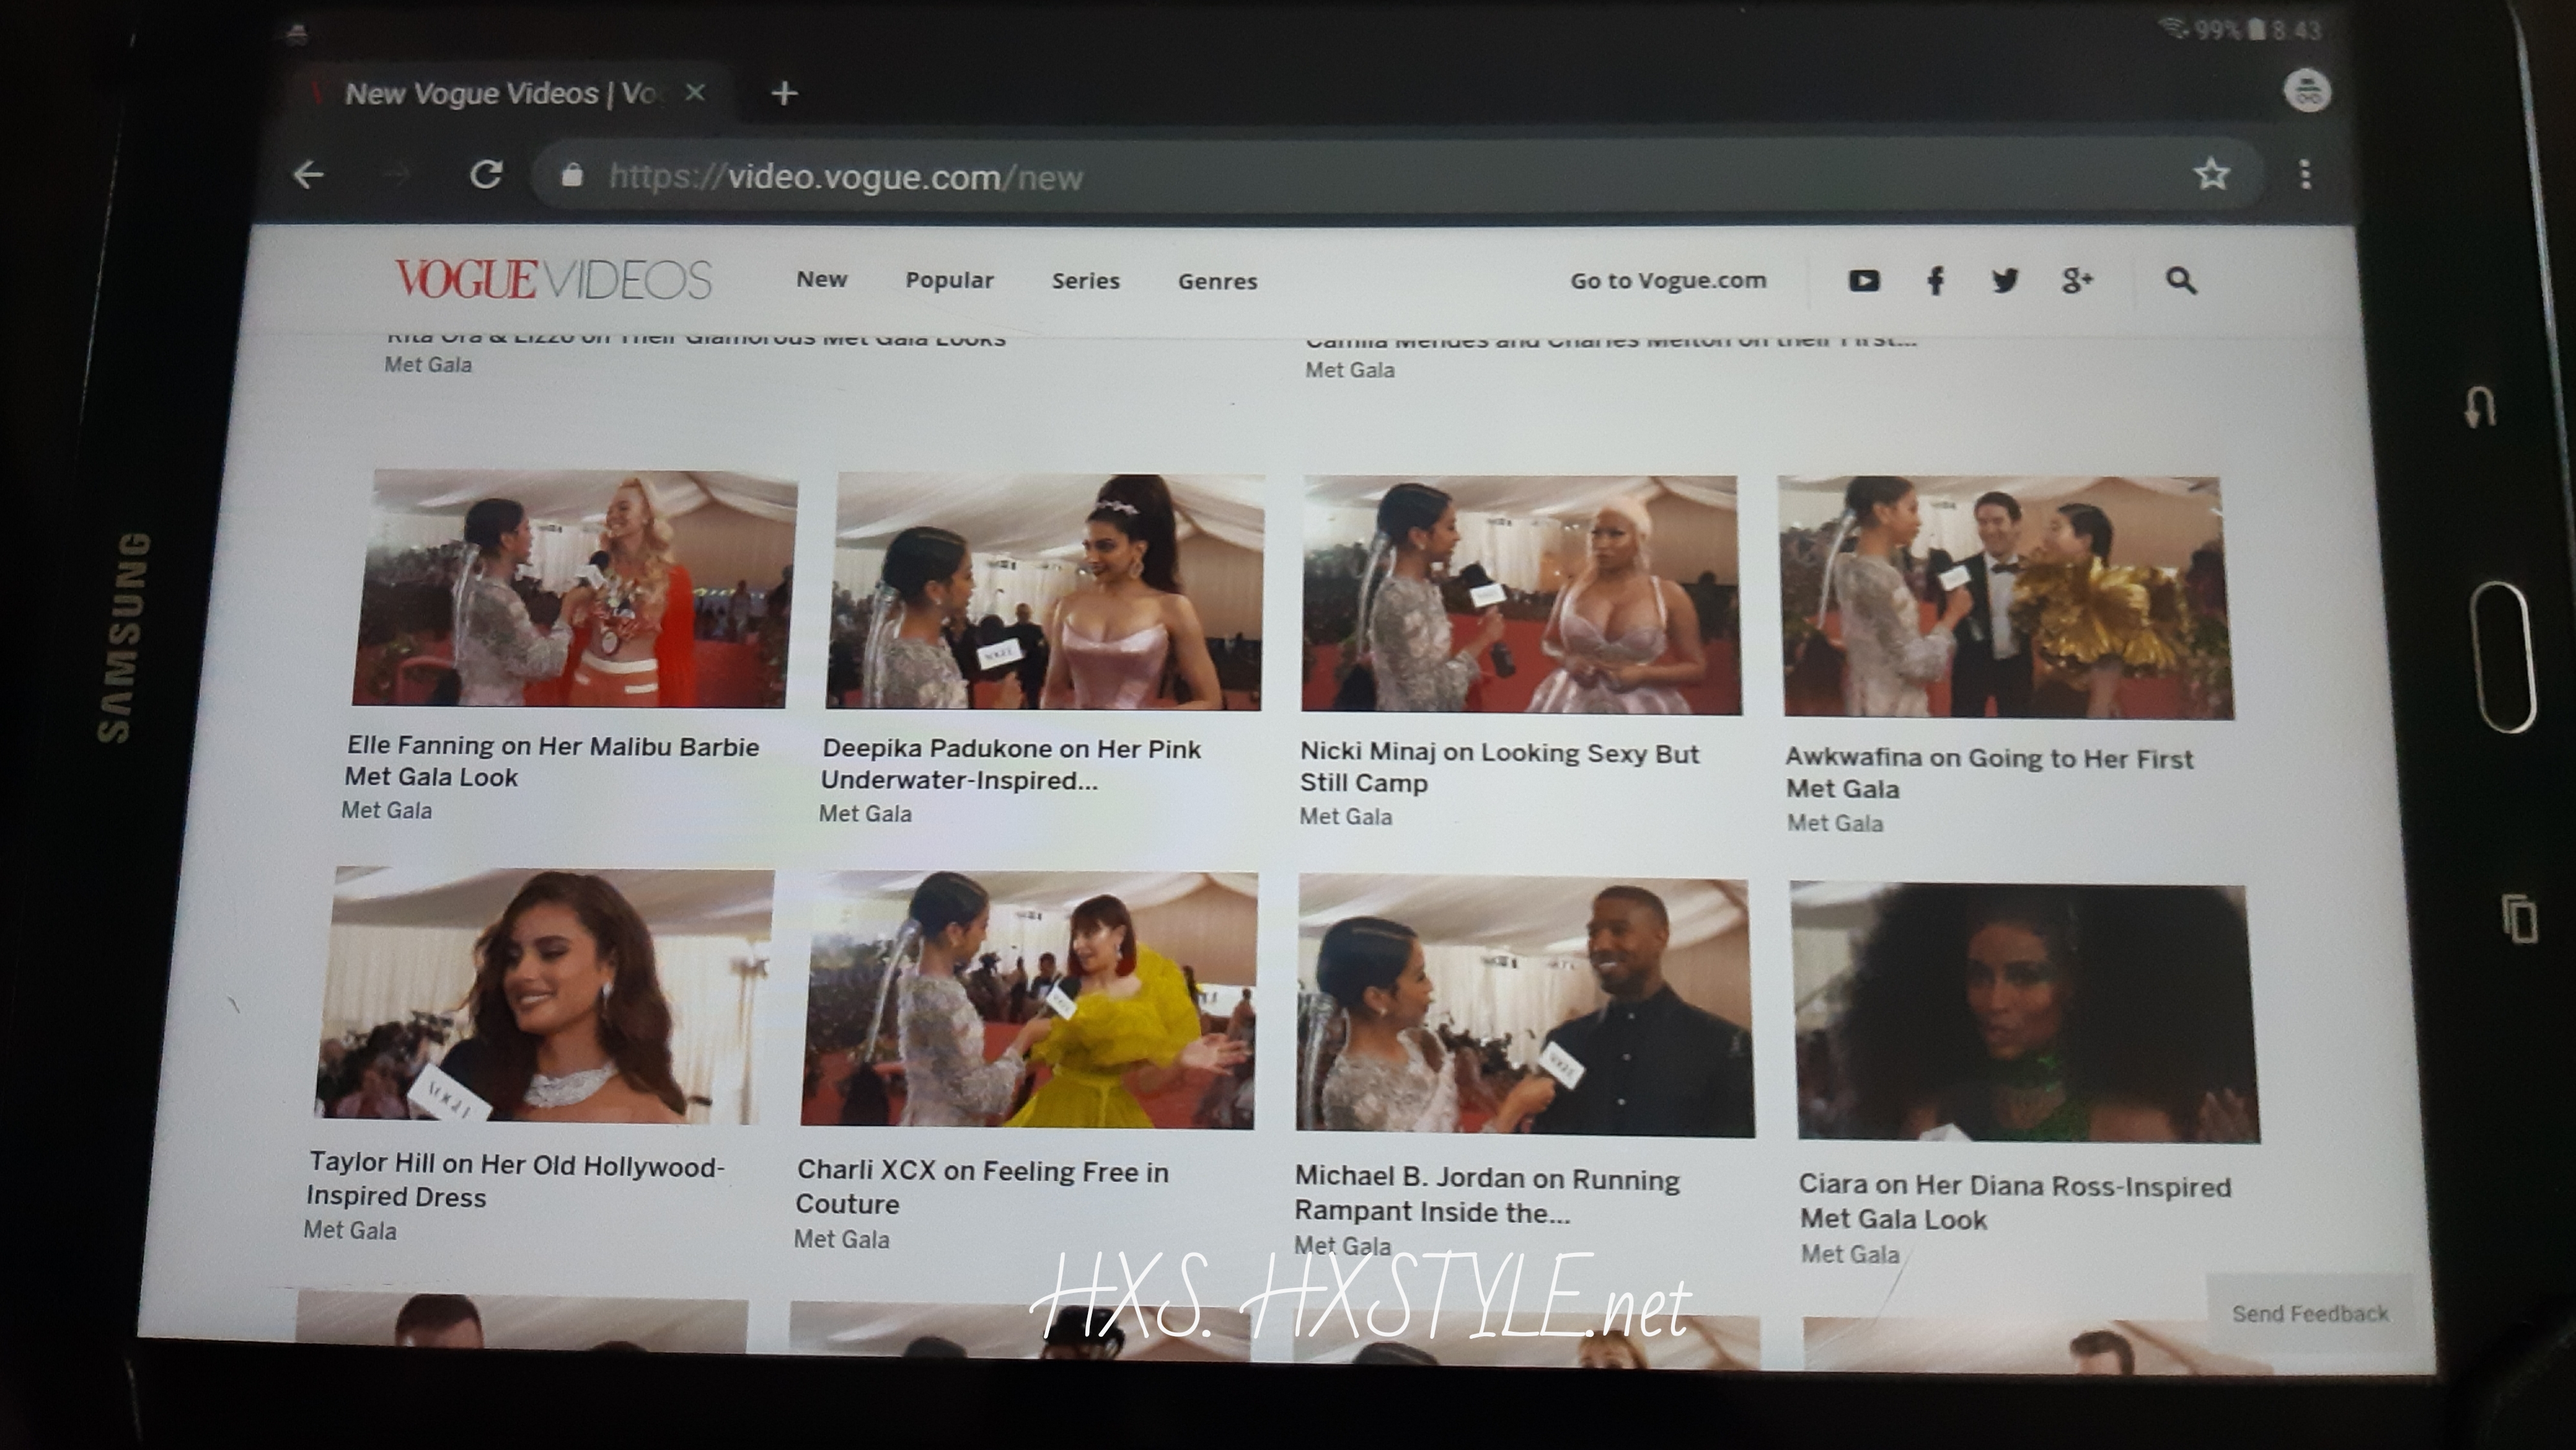Open Vogue Facebook page icon
The image size is (2576, 1450).
pyautogui.click(x=1935, y=281)
